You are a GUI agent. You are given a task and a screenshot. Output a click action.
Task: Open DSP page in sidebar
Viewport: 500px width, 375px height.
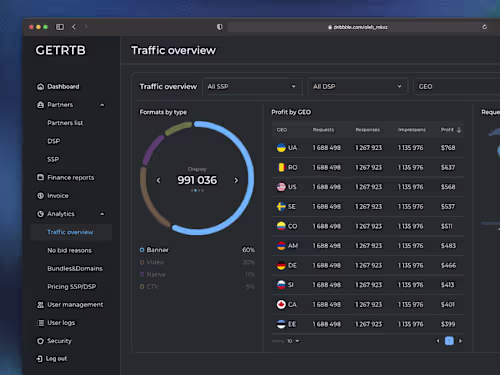coord(54,141)
